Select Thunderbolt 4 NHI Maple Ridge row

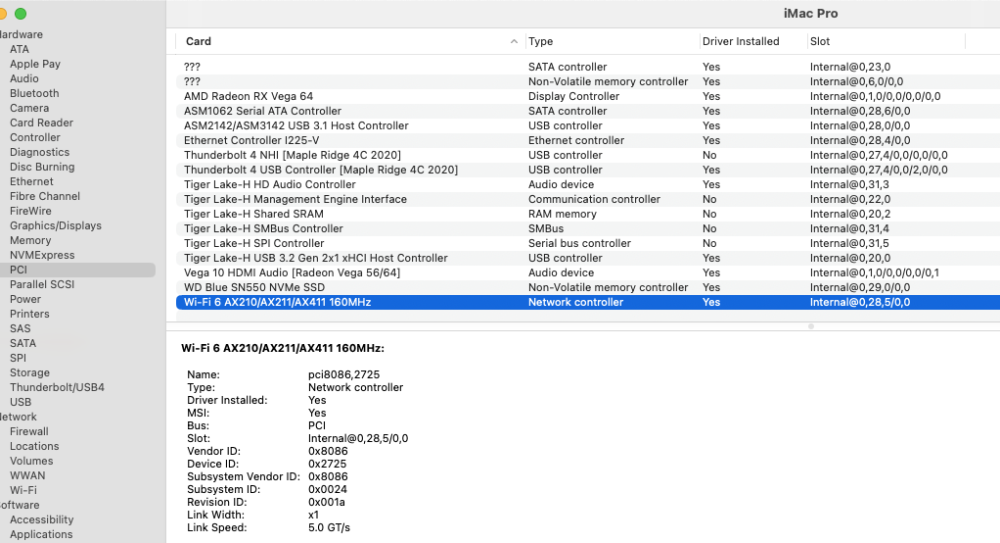coord(588,155)
